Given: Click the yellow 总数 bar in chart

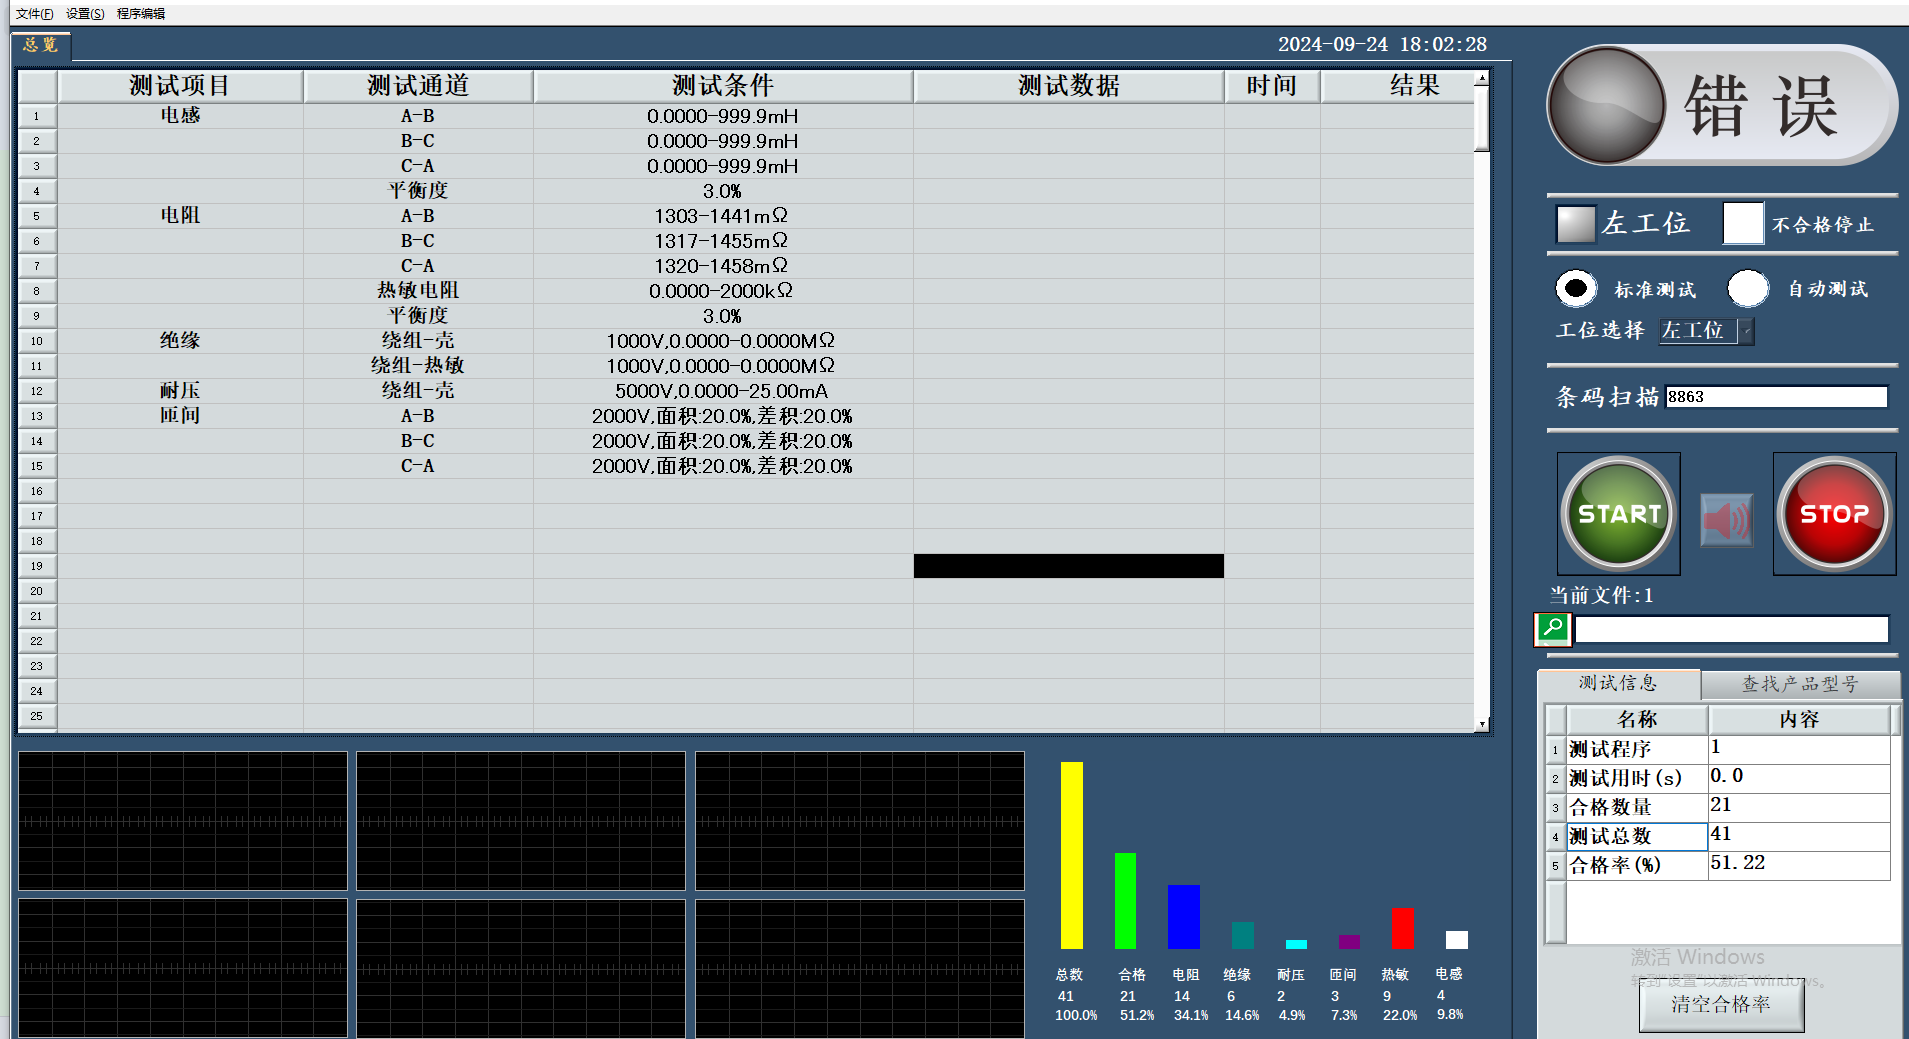Looking at the screenshot, I should click(x=1071, y=855).
